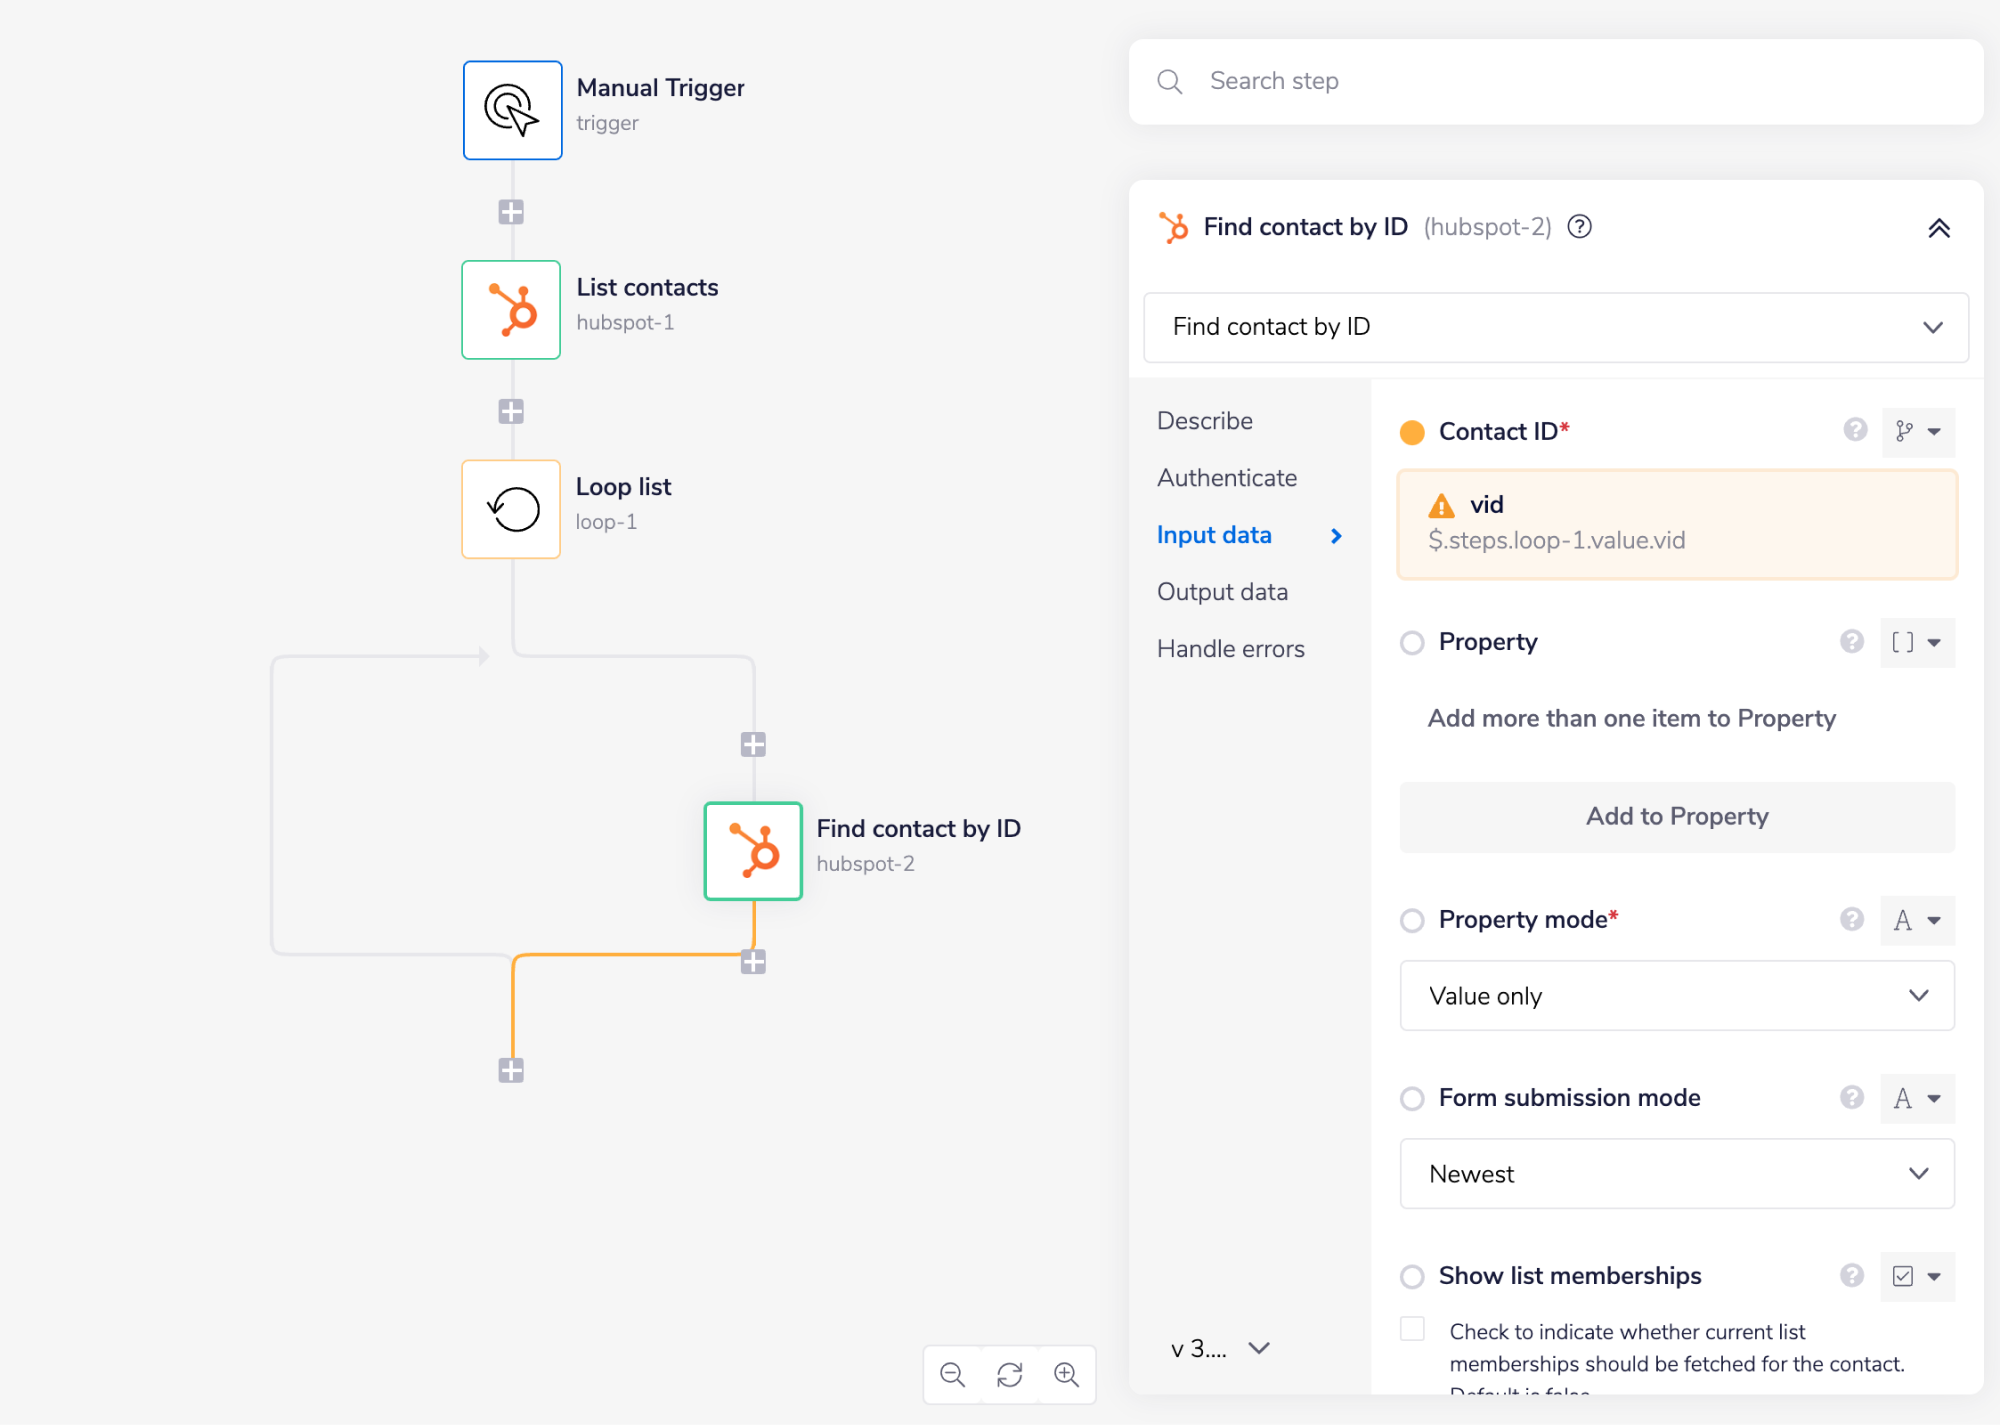This screenshot has height=1425, width=2000.
Task: Open the Find contact by ID action dropdown
Action: click(1556, 327)
